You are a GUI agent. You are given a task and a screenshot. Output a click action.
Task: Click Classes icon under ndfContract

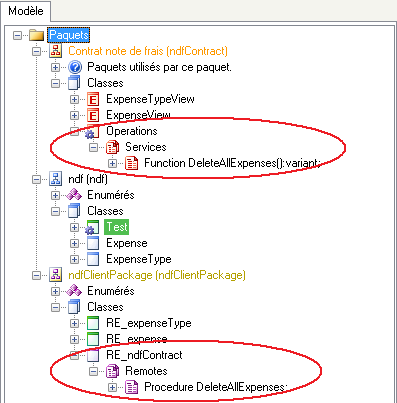[74, 83]
